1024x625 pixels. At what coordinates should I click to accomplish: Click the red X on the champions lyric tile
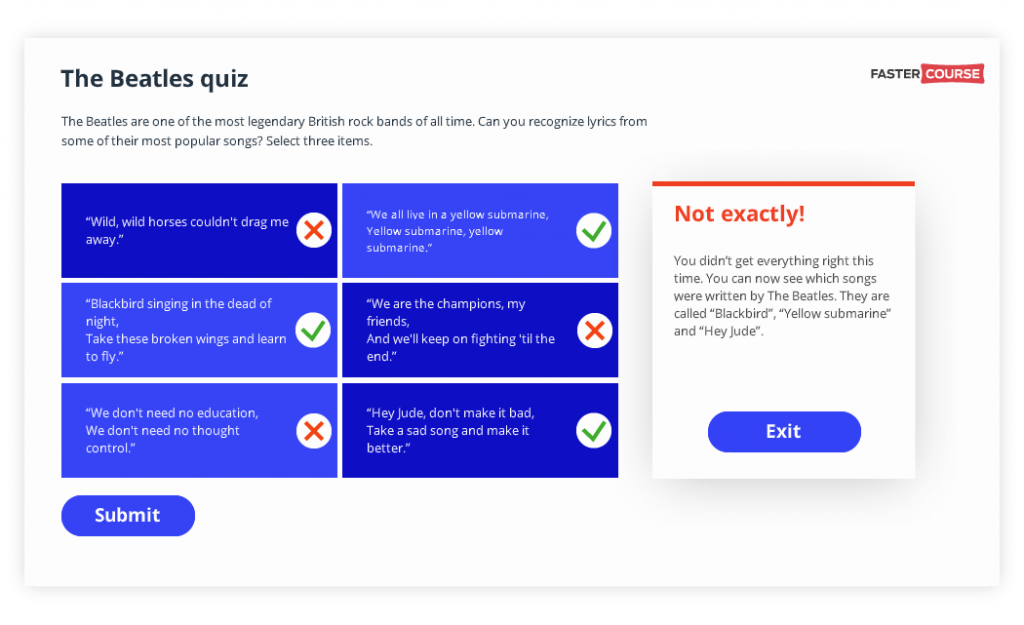coord(594,330)
